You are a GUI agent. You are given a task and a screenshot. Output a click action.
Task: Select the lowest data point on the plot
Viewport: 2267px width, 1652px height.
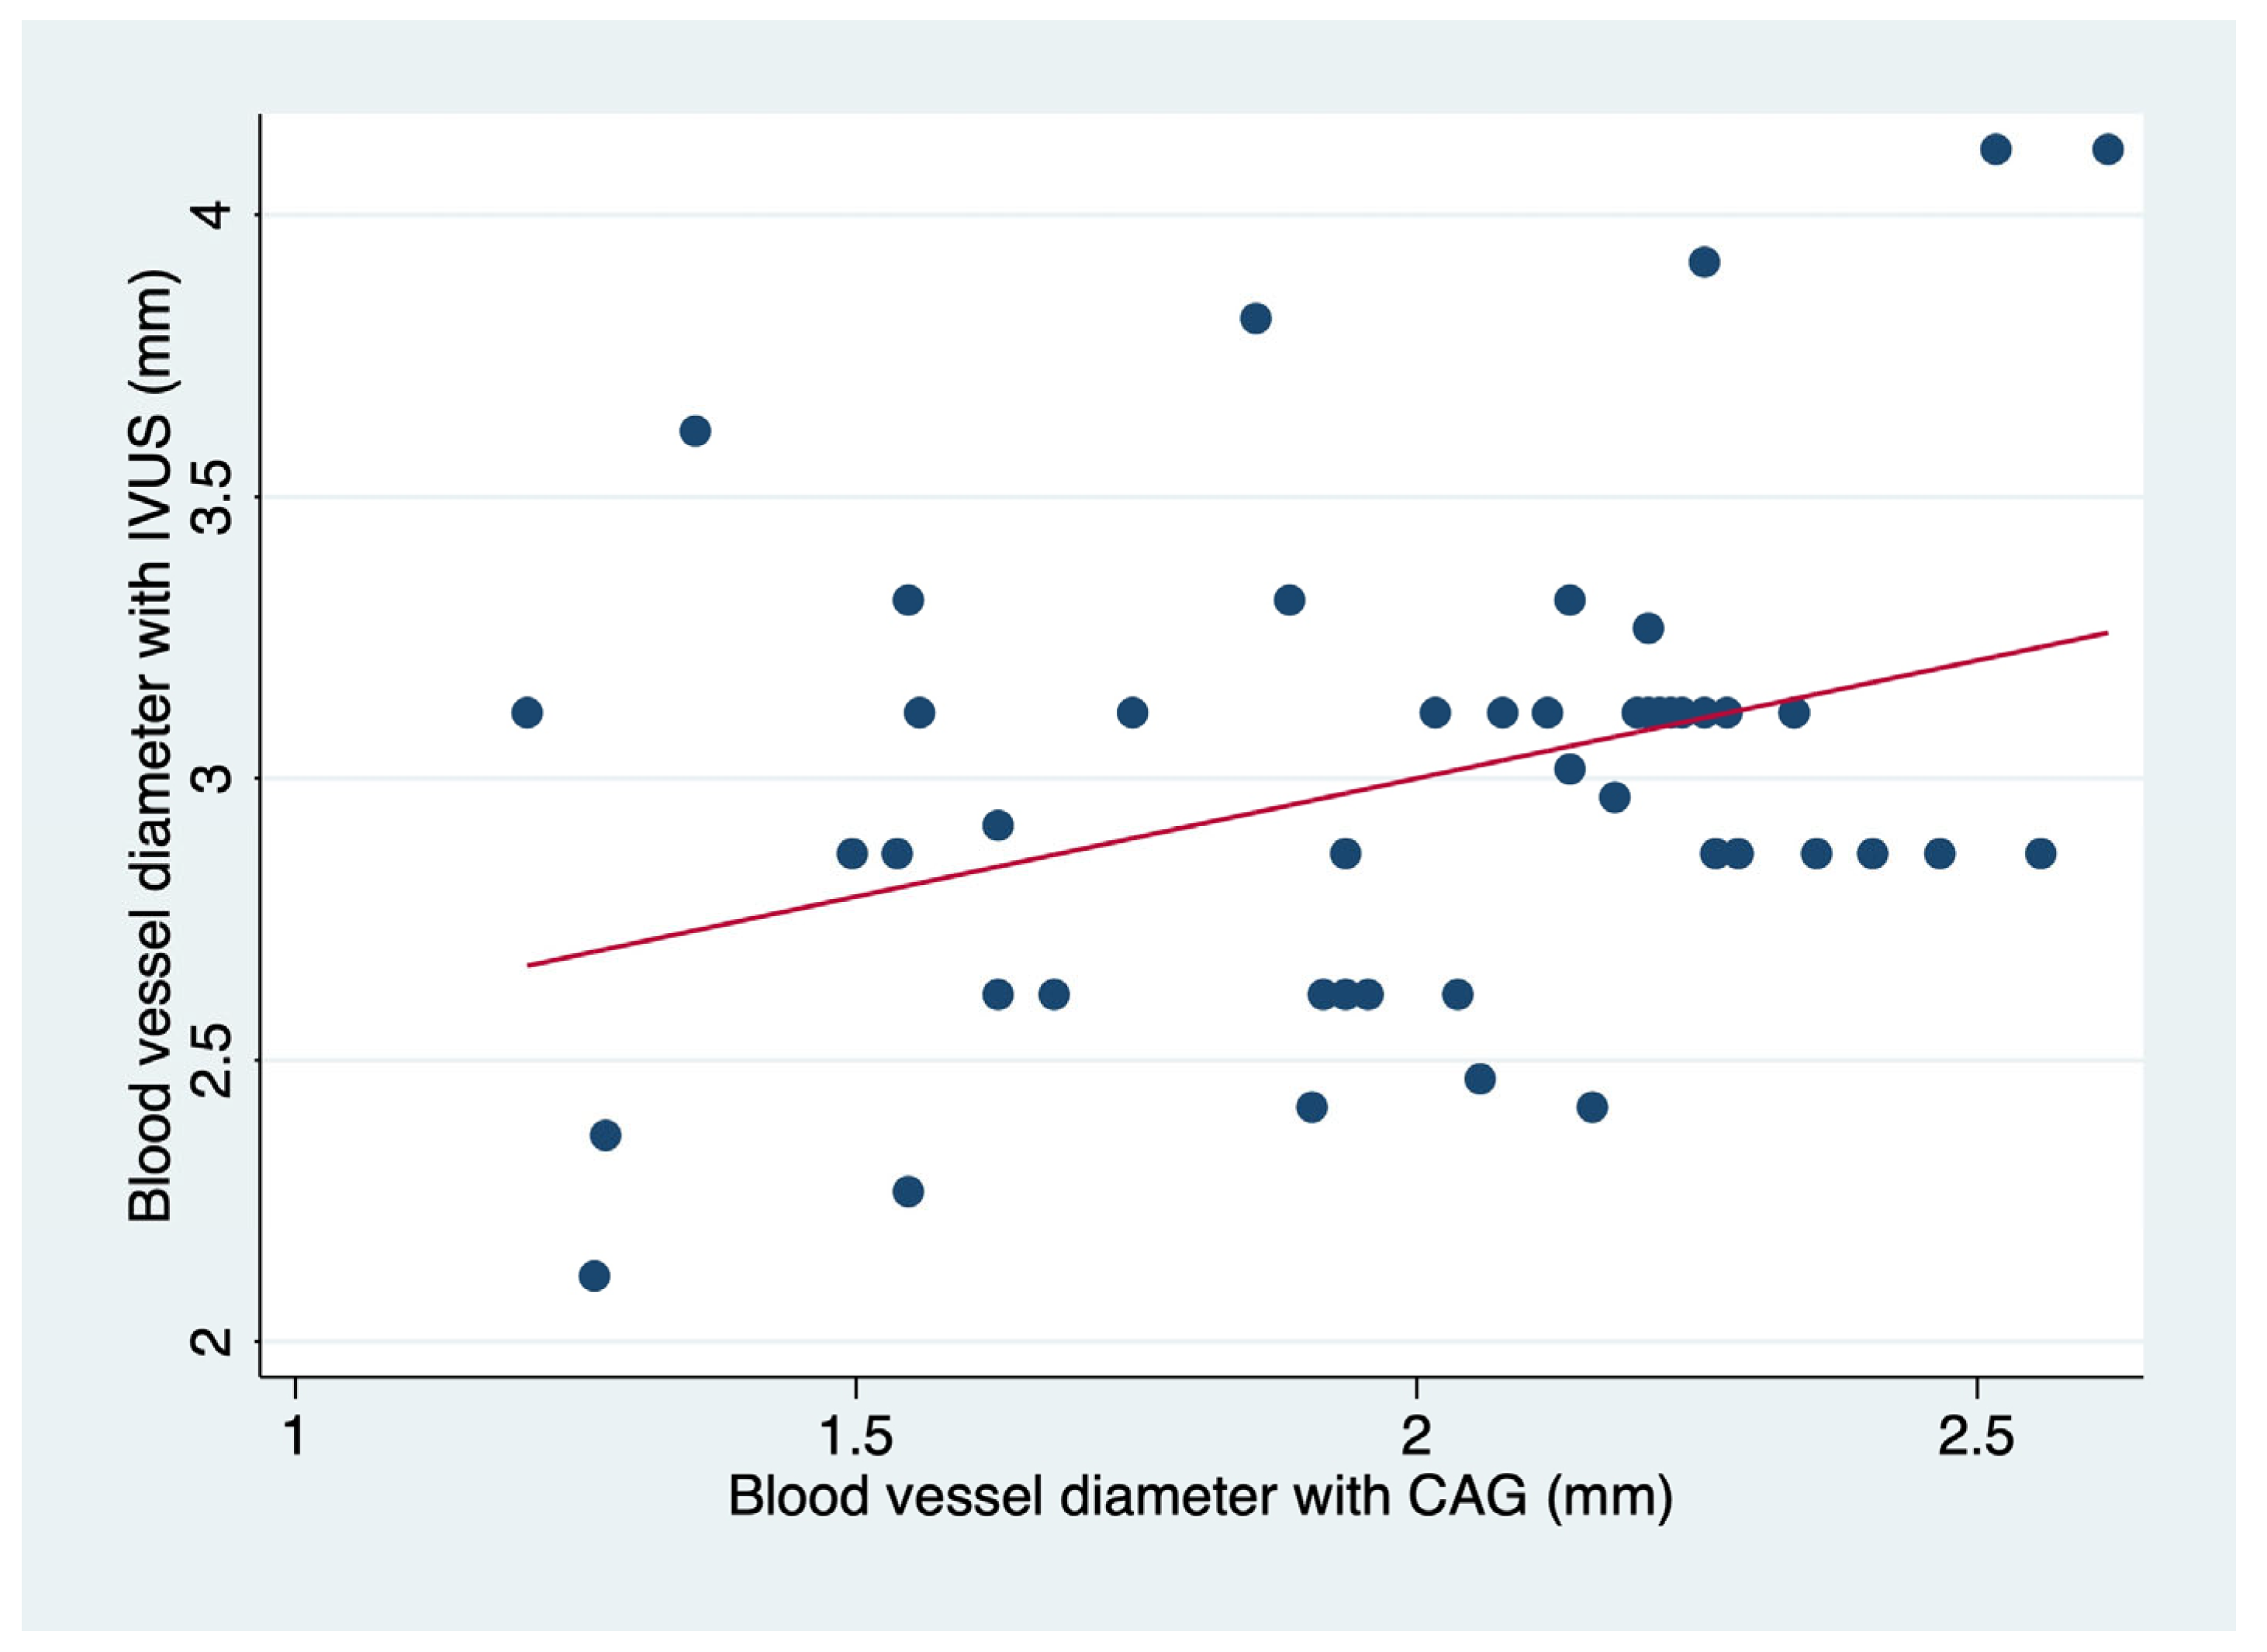(594, 1276)
